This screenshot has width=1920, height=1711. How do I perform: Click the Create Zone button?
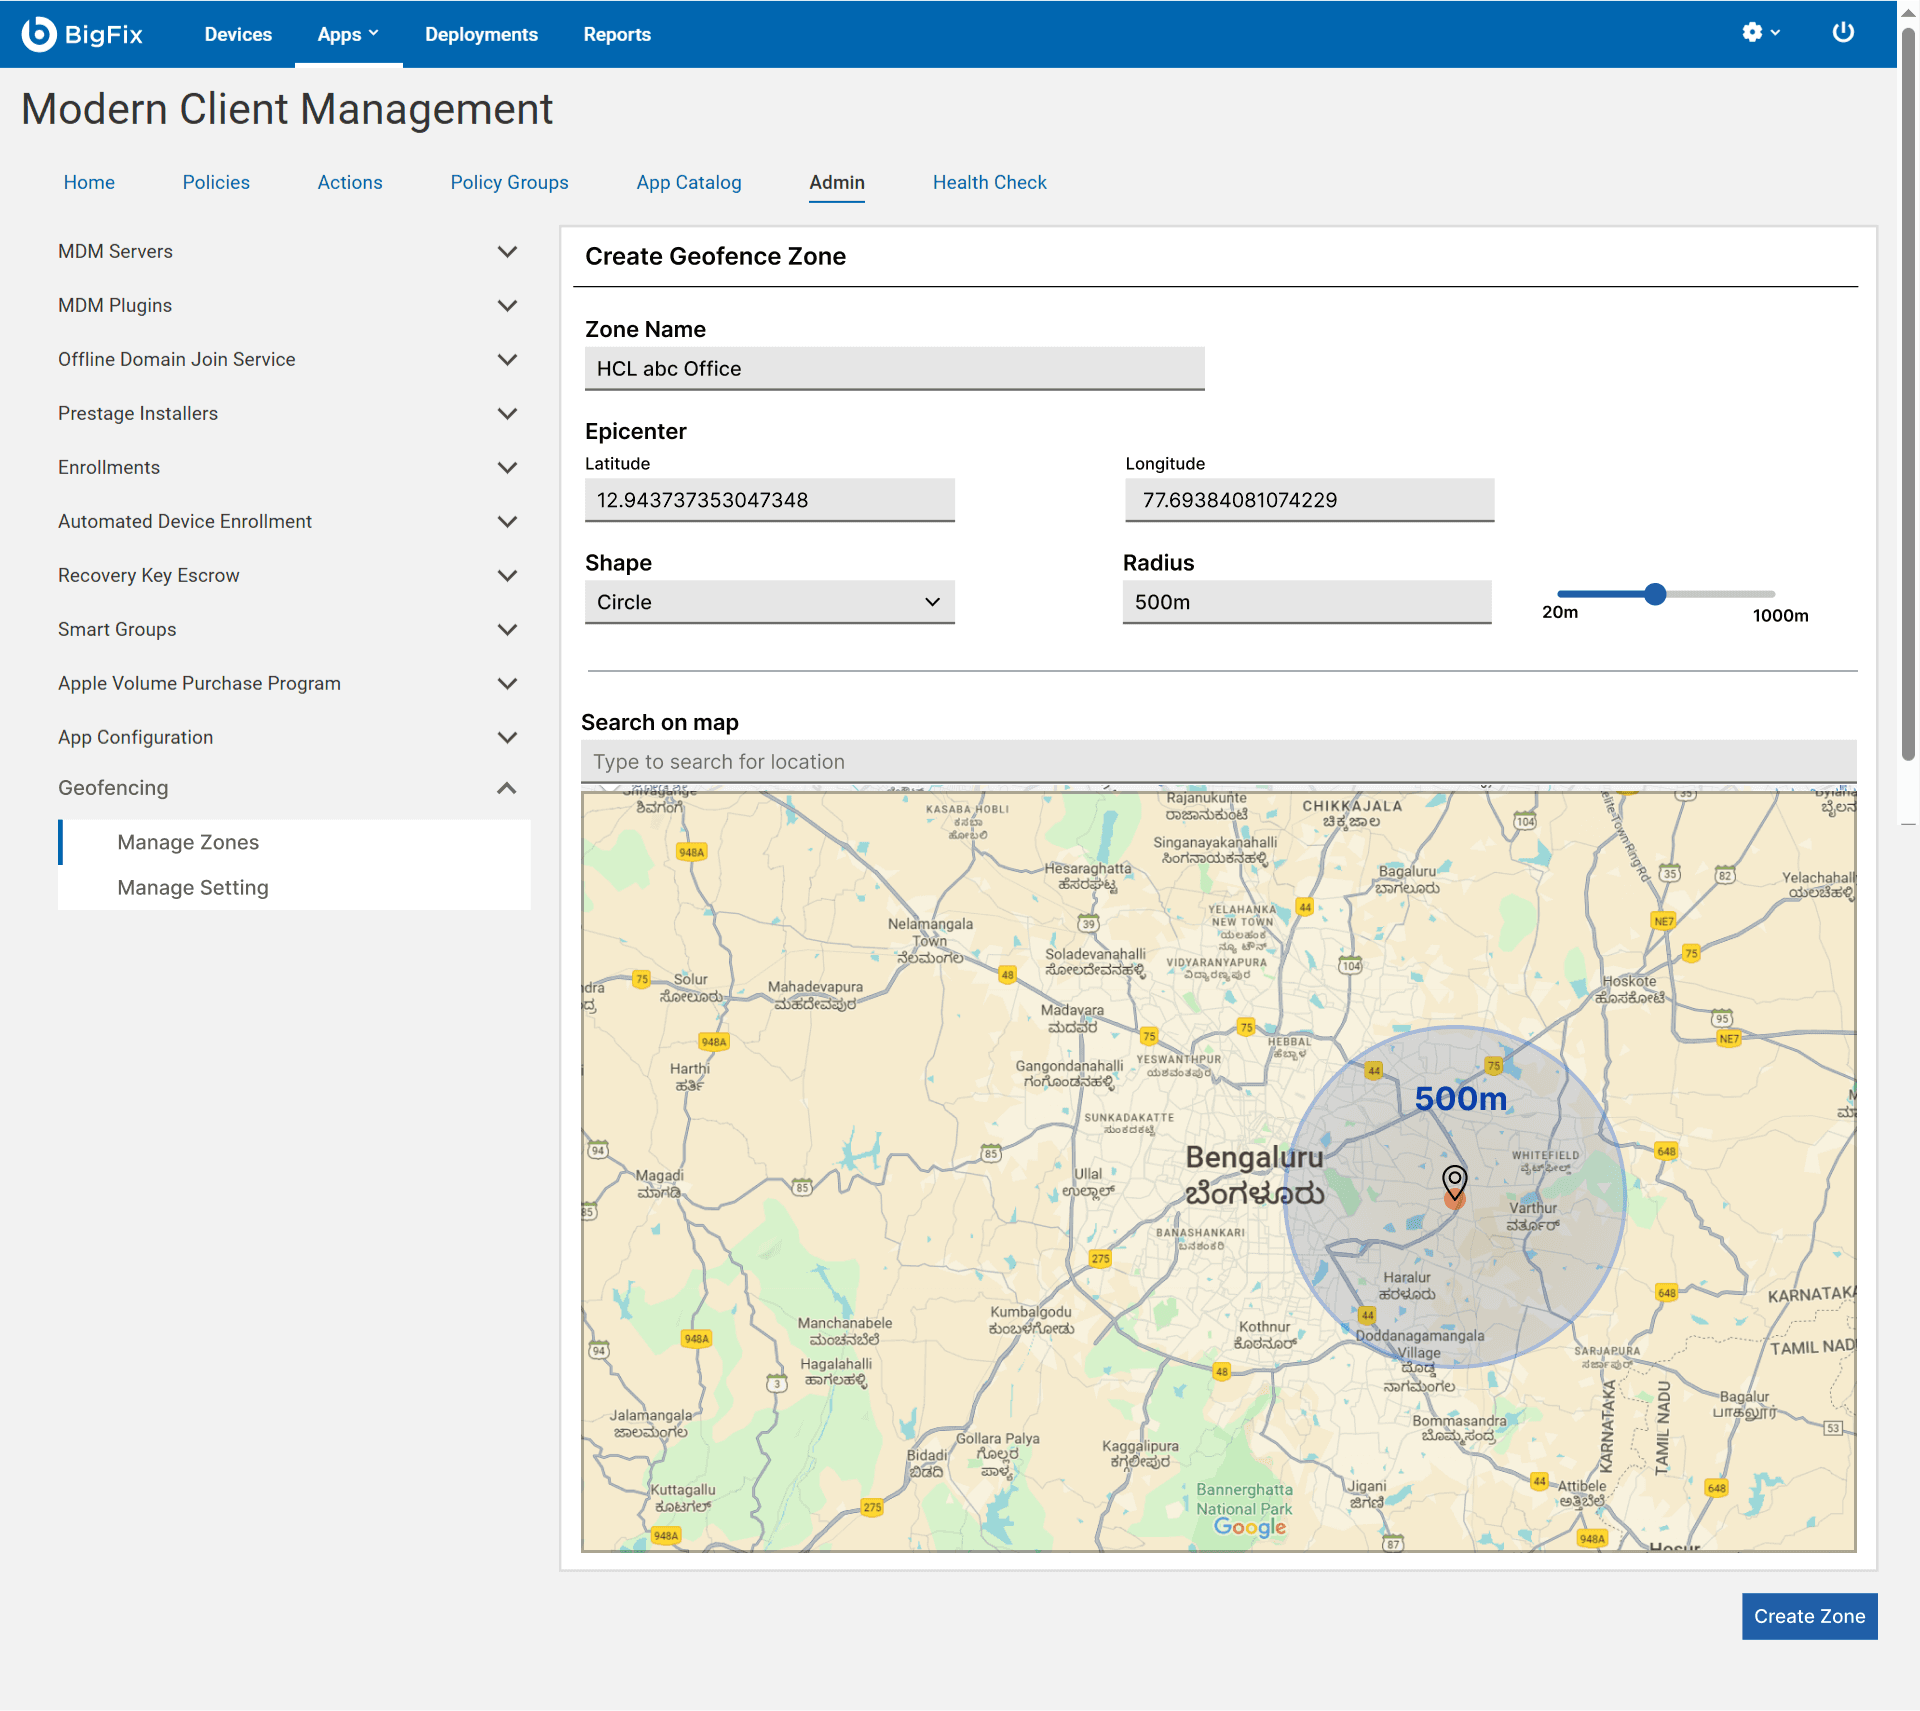click(1809, 1616)
